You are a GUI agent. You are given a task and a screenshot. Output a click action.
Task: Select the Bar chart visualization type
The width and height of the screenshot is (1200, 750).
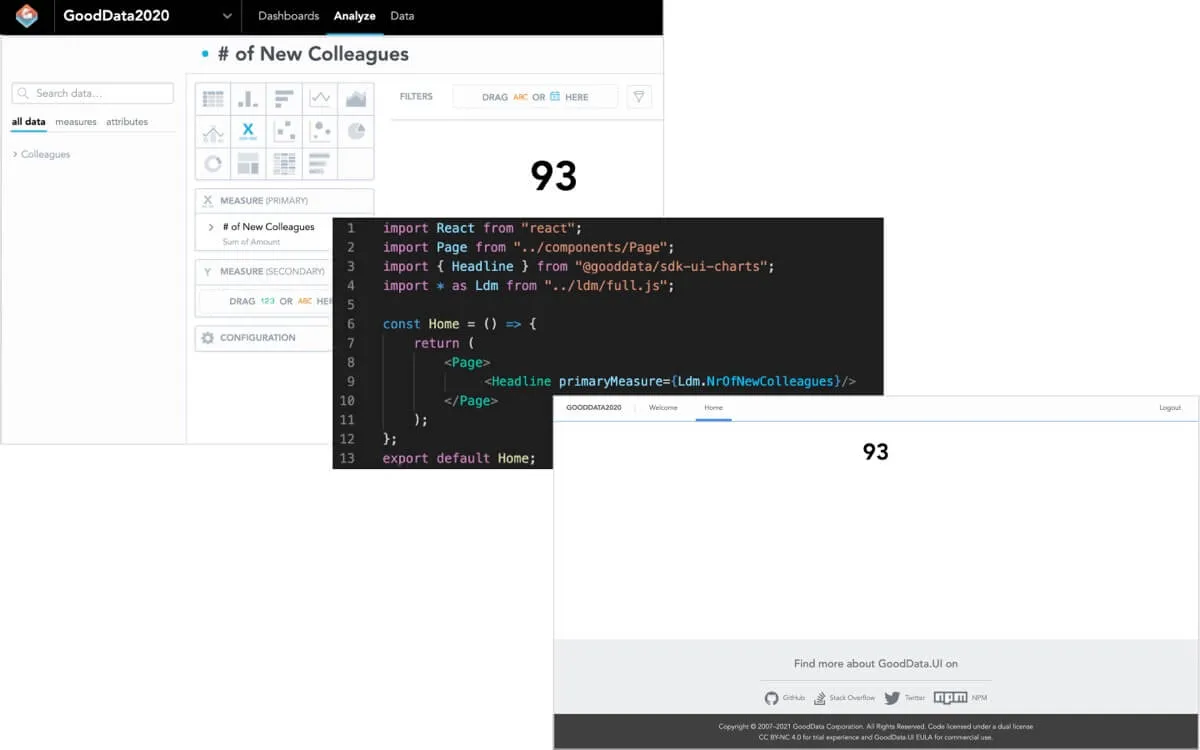(284, 98)
